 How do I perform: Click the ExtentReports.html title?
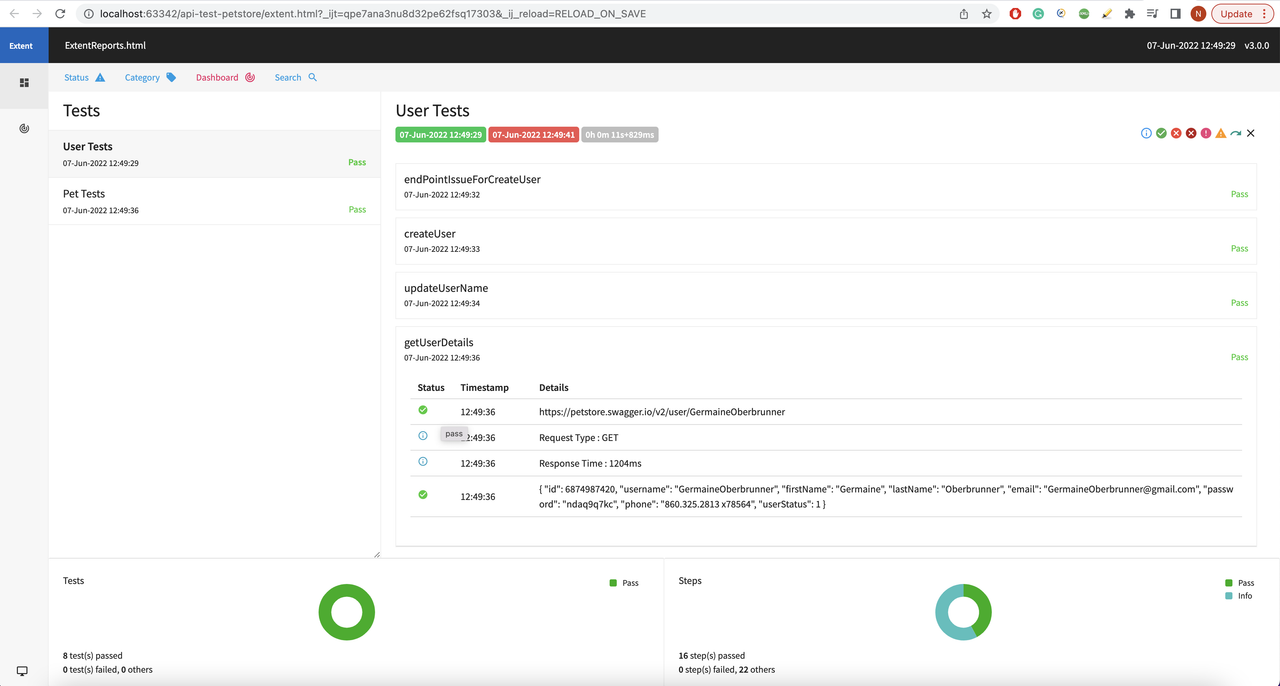coord(105,46)
